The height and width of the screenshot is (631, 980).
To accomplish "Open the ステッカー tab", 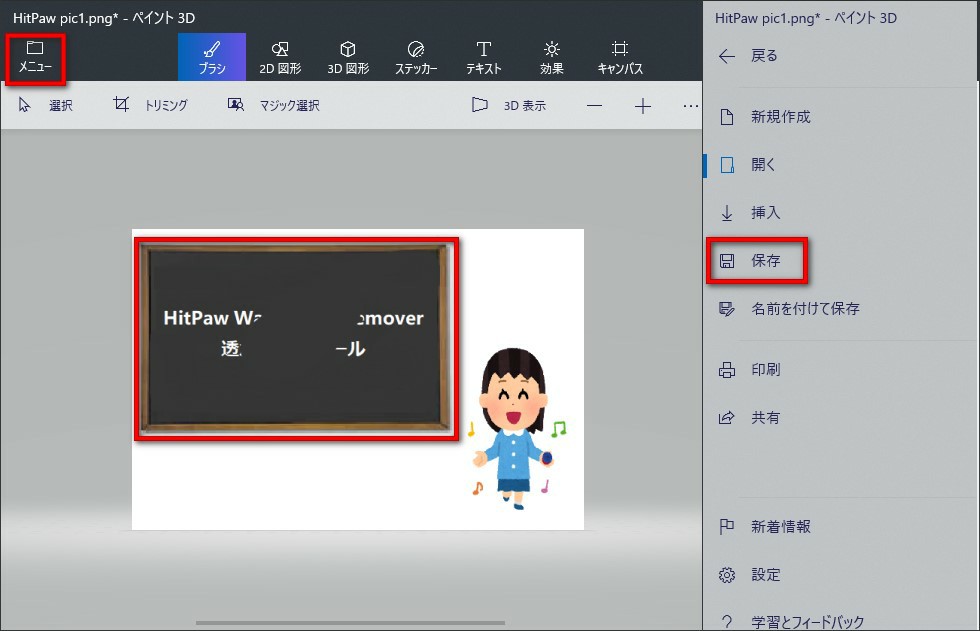I will point(416,57).
